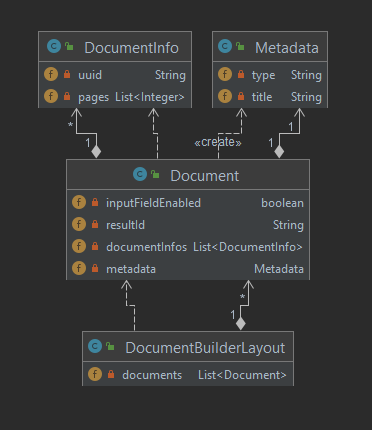
Task: Click the List<Document> type text
Action: (x=242, y=375)
